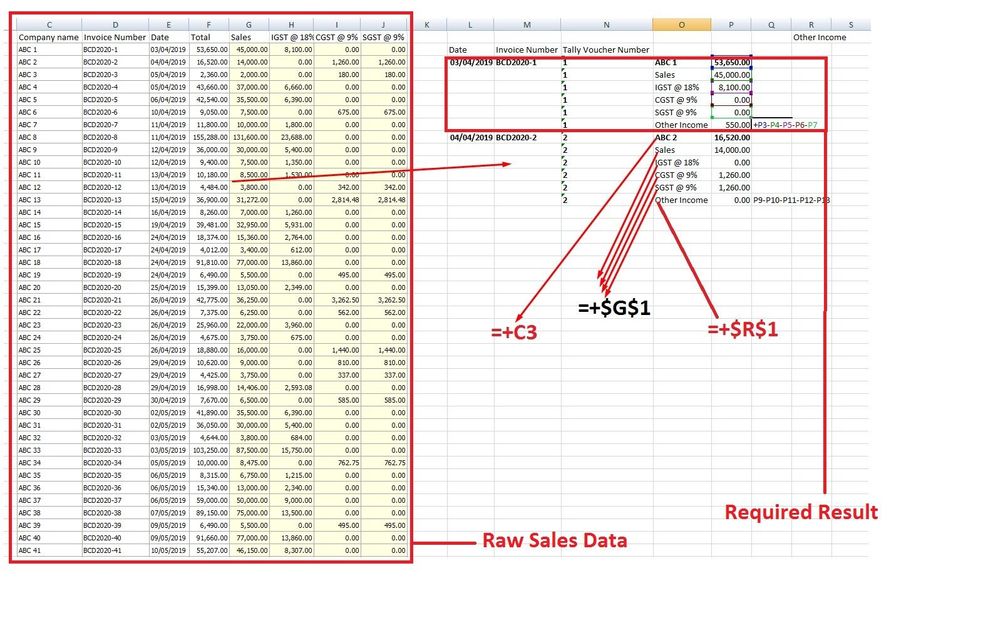
Task: Click the '762.75' value in the CGST column
Action: tap(337, 463)
